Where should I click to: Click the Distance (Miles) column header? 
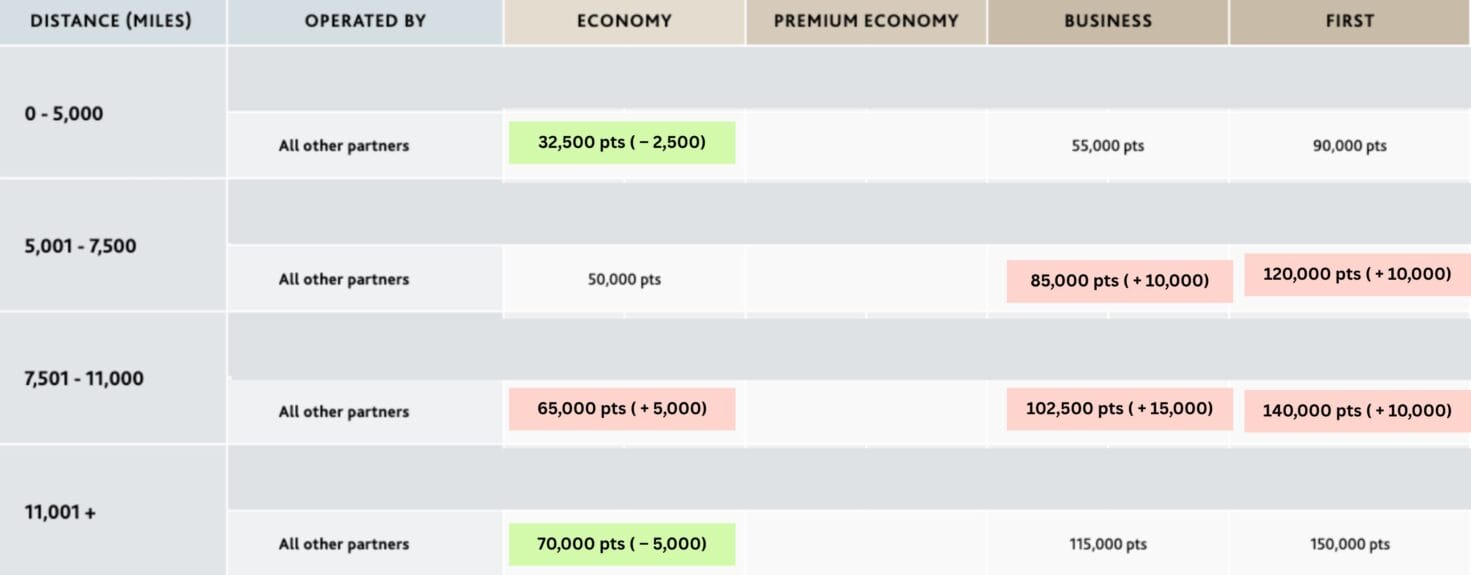click(x=111, y=21)
